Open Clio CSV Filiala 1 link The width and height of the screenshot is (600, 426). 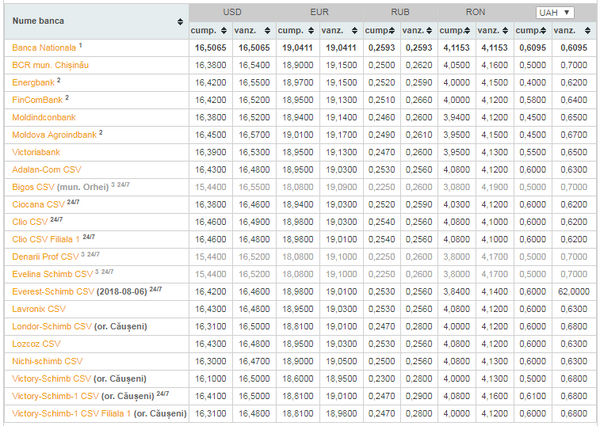pyautogui.click(x=46, y=240)
